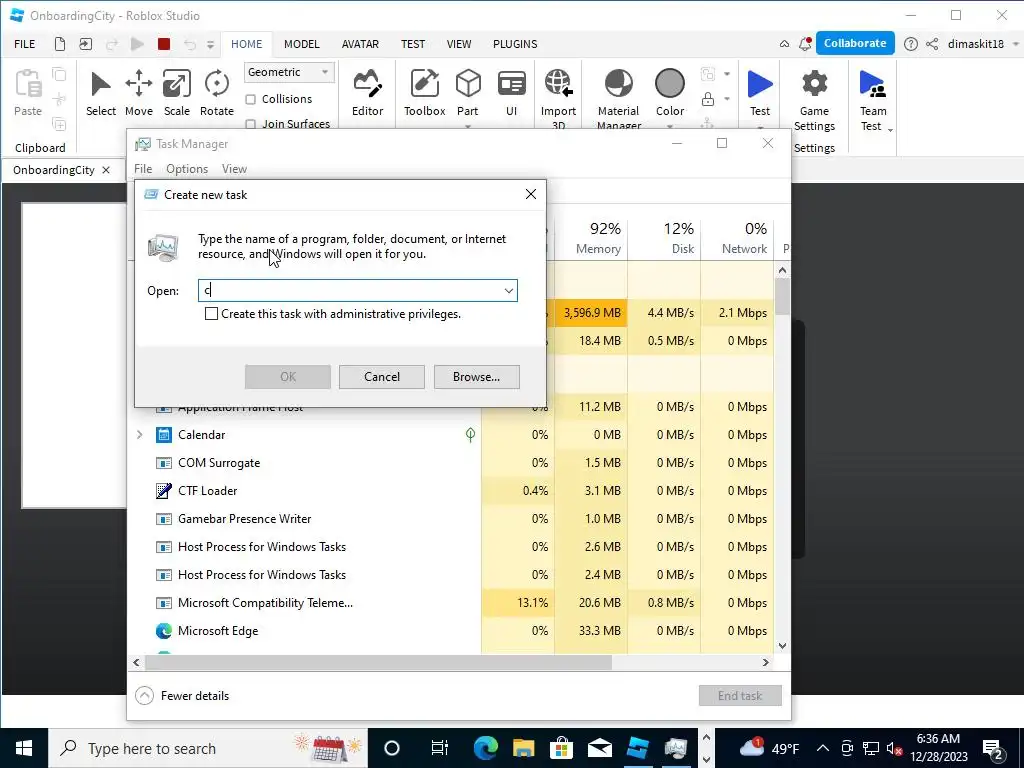Open Microsoft Store from the taskbar
This screenshot has width=1024, height=768.
pos(561,748)
